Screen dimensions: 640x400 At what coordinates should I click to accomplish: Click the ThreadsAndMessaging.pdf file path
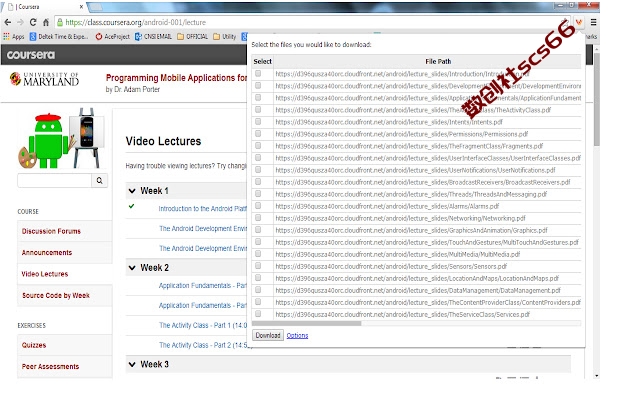click(411, 194)
